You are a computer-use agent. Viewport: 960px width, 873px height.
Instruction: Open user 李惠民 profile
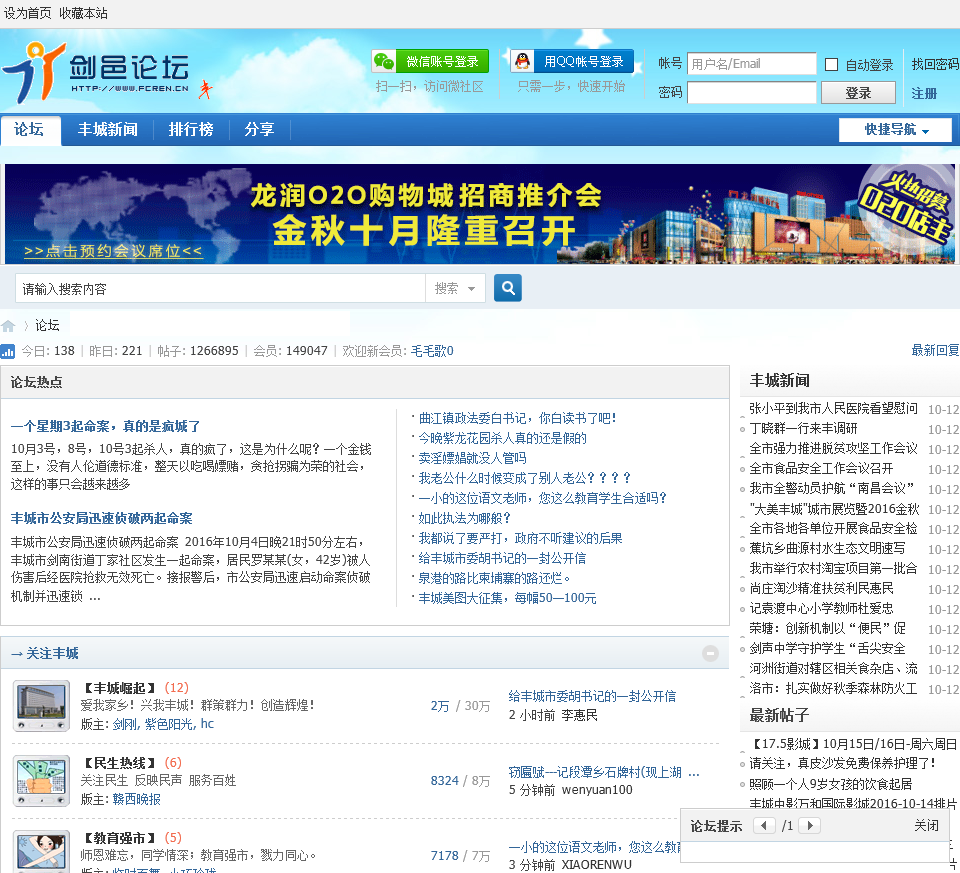(579, 715)
